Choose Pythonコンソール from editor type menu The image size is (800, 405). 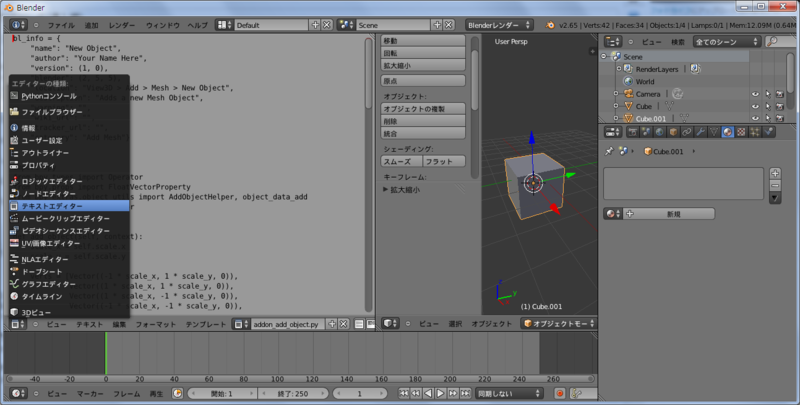click(x=69, y=96)
